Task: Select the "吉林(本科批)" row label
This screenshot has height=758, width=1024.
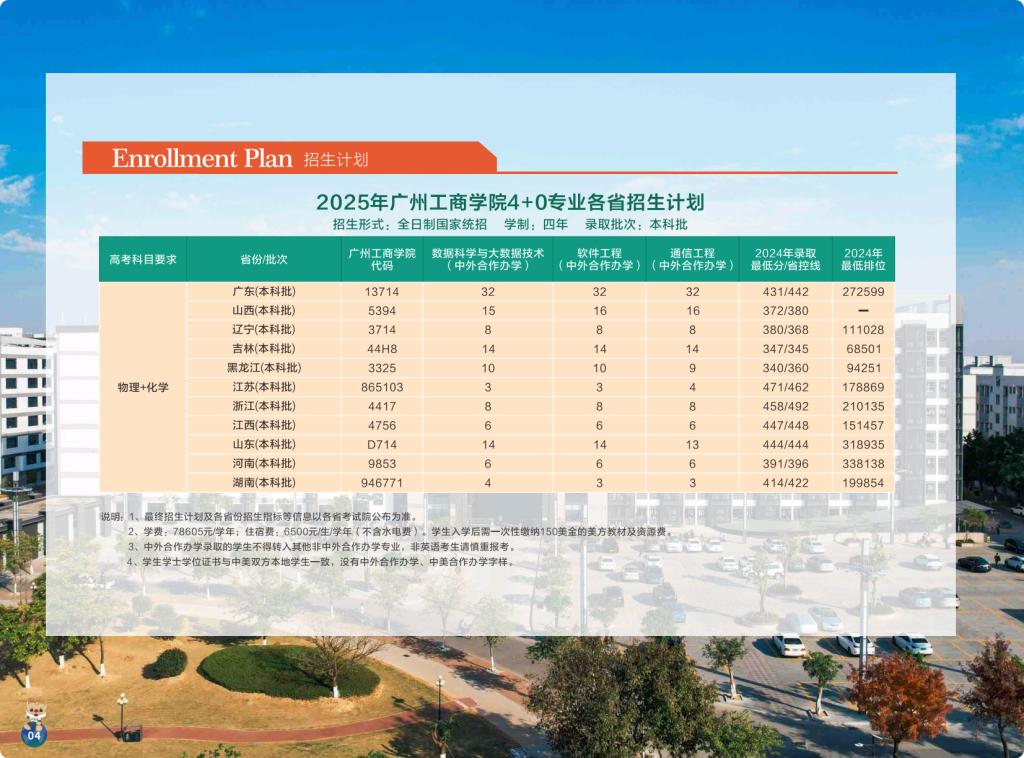Action: (x=264, y=349)
